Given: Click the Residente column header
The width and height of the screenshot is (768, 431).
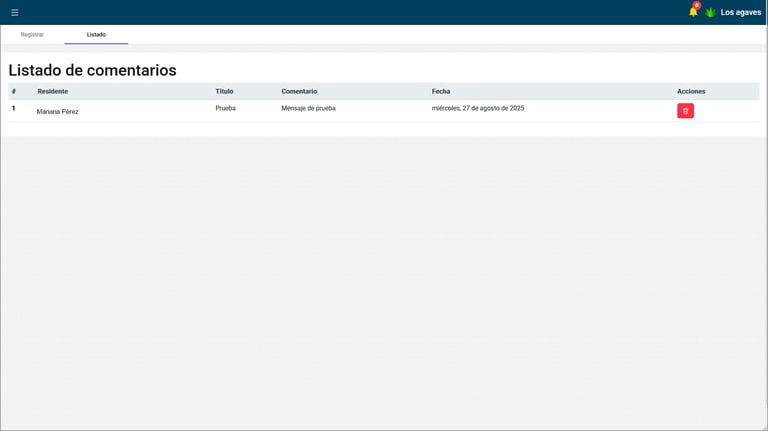Looking at the screenshot, I should coord(53,92).
